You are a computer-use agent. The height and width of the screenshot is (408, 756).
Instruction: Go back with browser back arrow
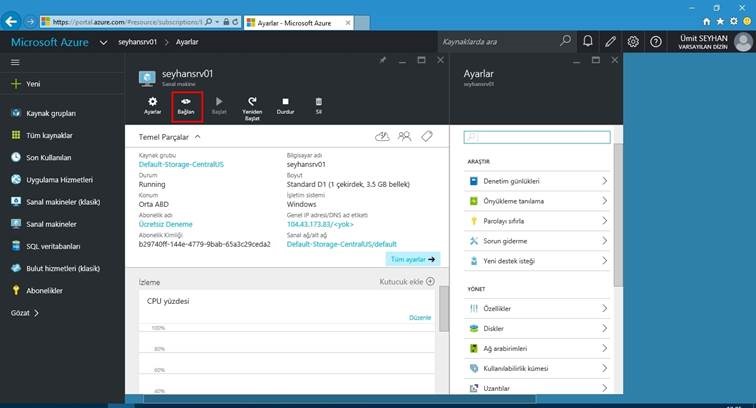[11, 21]
